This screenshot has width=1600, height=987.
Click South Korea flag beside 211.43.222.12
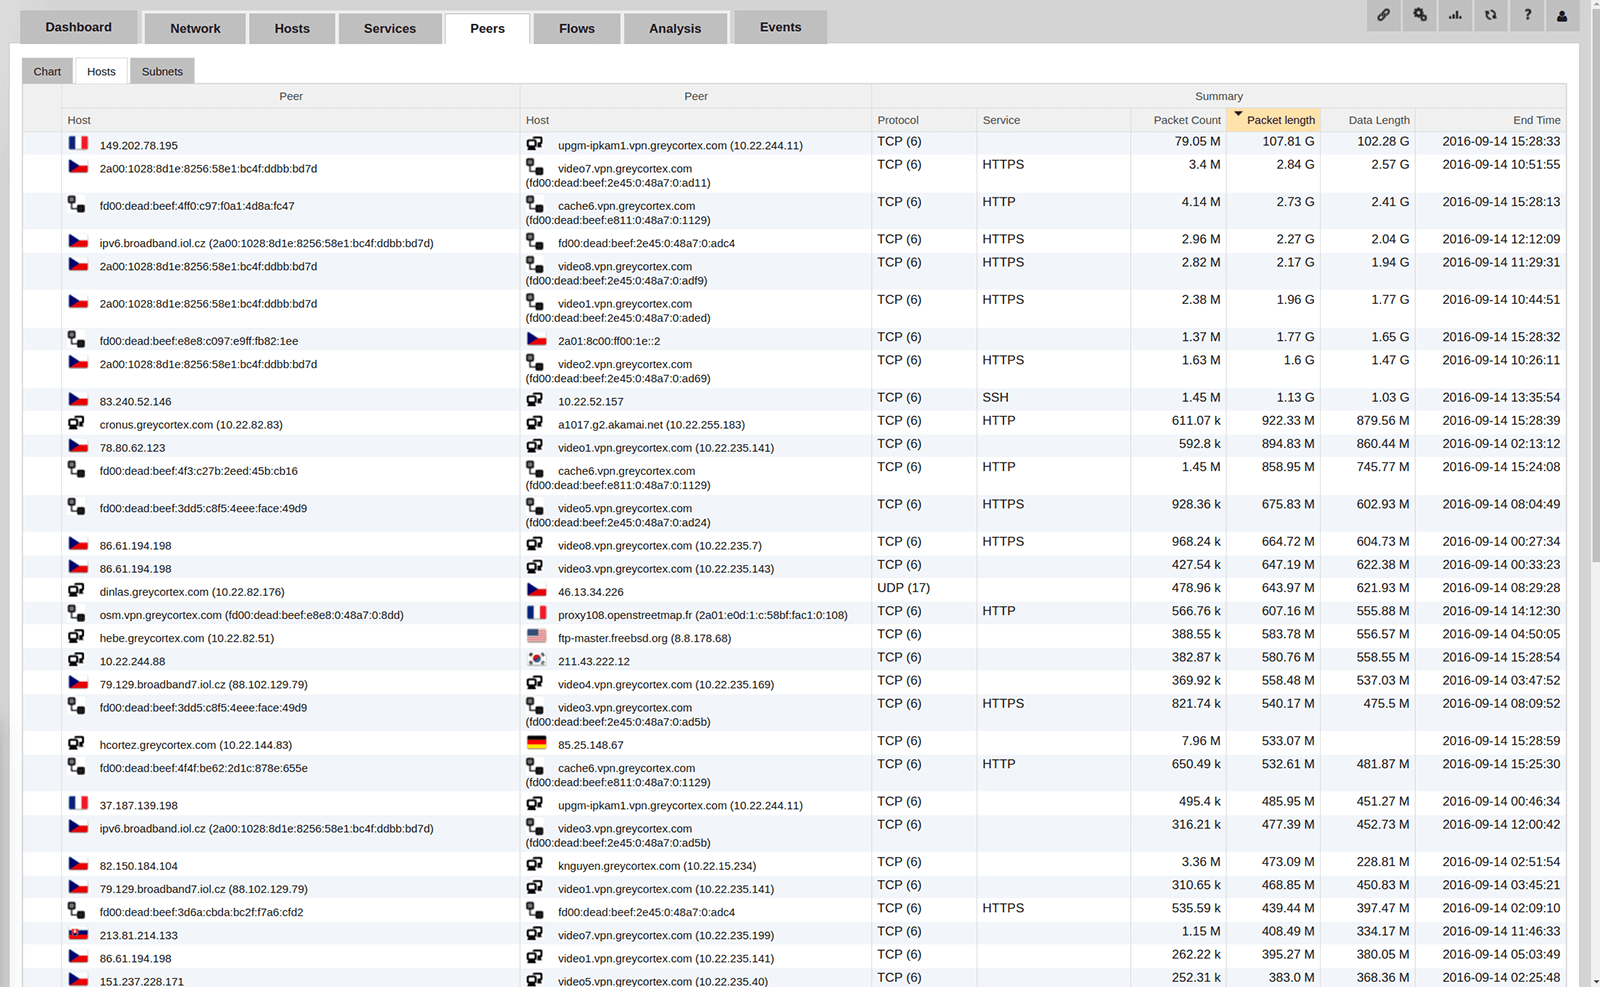(537, 659)
